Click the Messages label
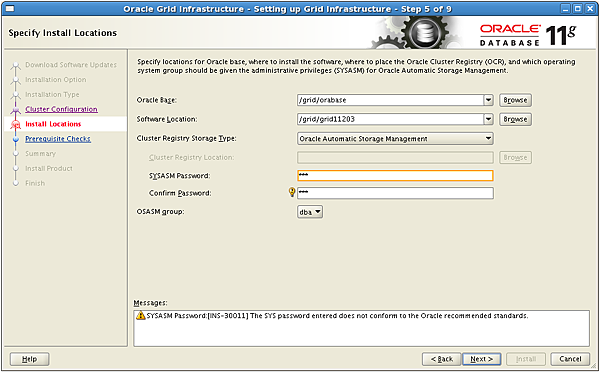The image size is (600, 373). [150, 303]
